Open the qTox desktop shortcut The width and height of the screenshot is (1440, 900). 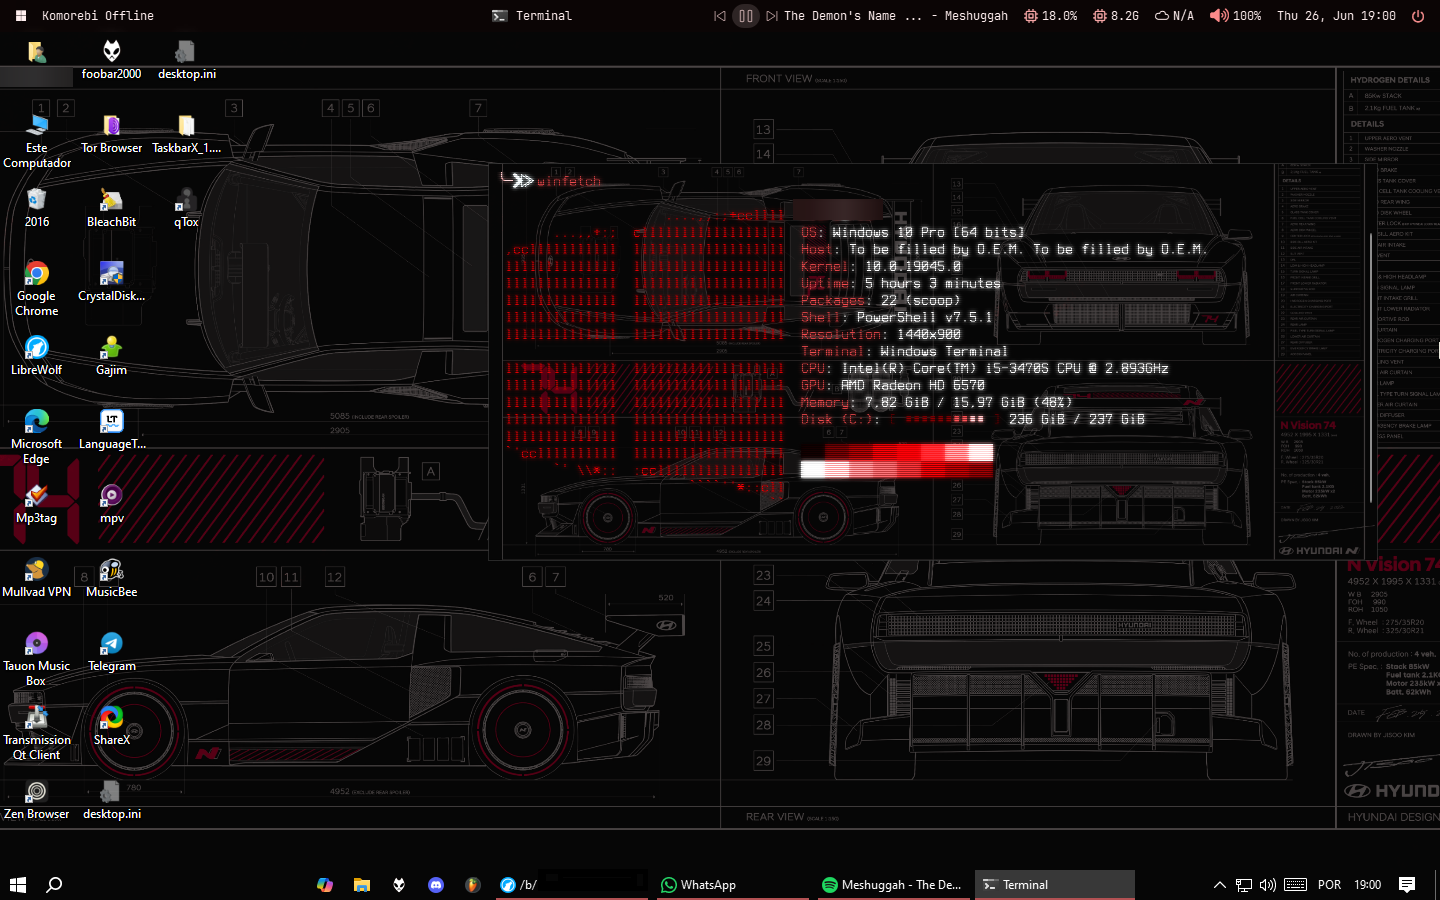coord(186,208)
